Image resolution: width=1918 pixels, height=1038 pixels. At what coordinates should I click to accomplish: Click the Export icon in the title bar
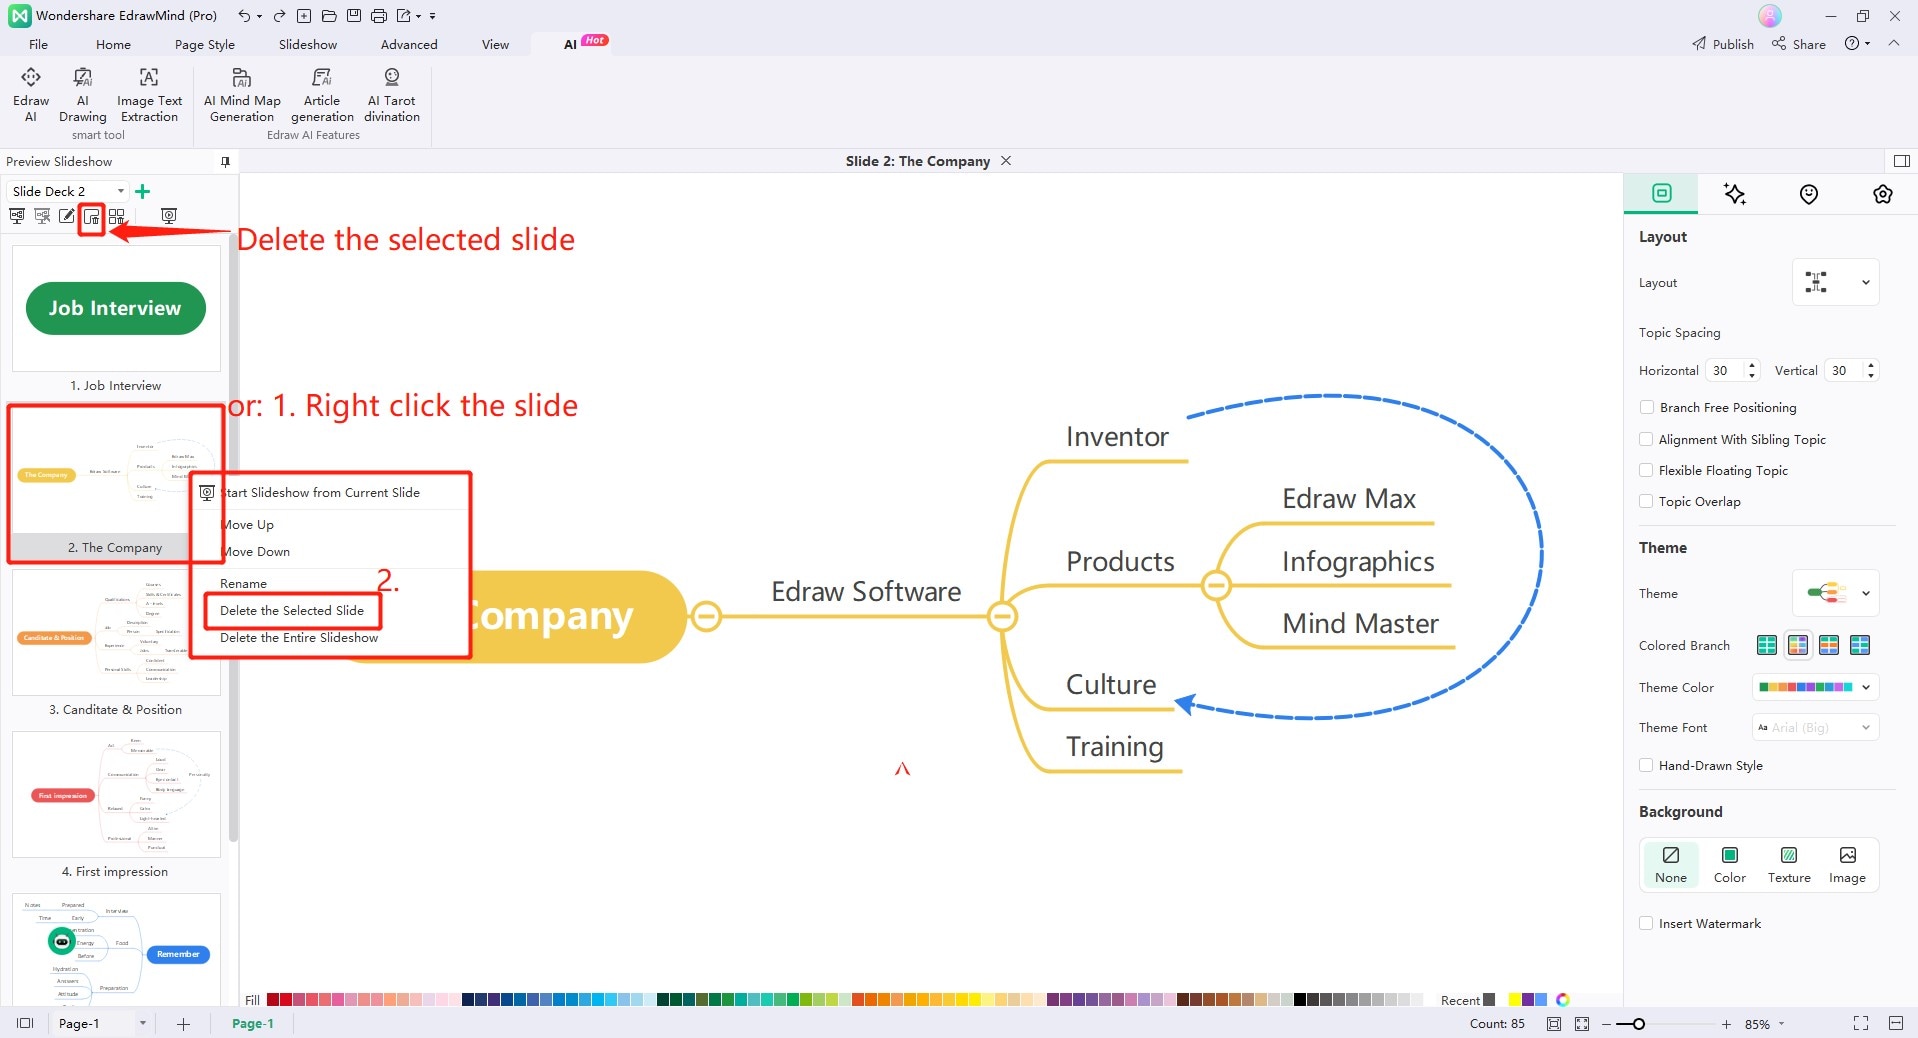tap(404, 16)
